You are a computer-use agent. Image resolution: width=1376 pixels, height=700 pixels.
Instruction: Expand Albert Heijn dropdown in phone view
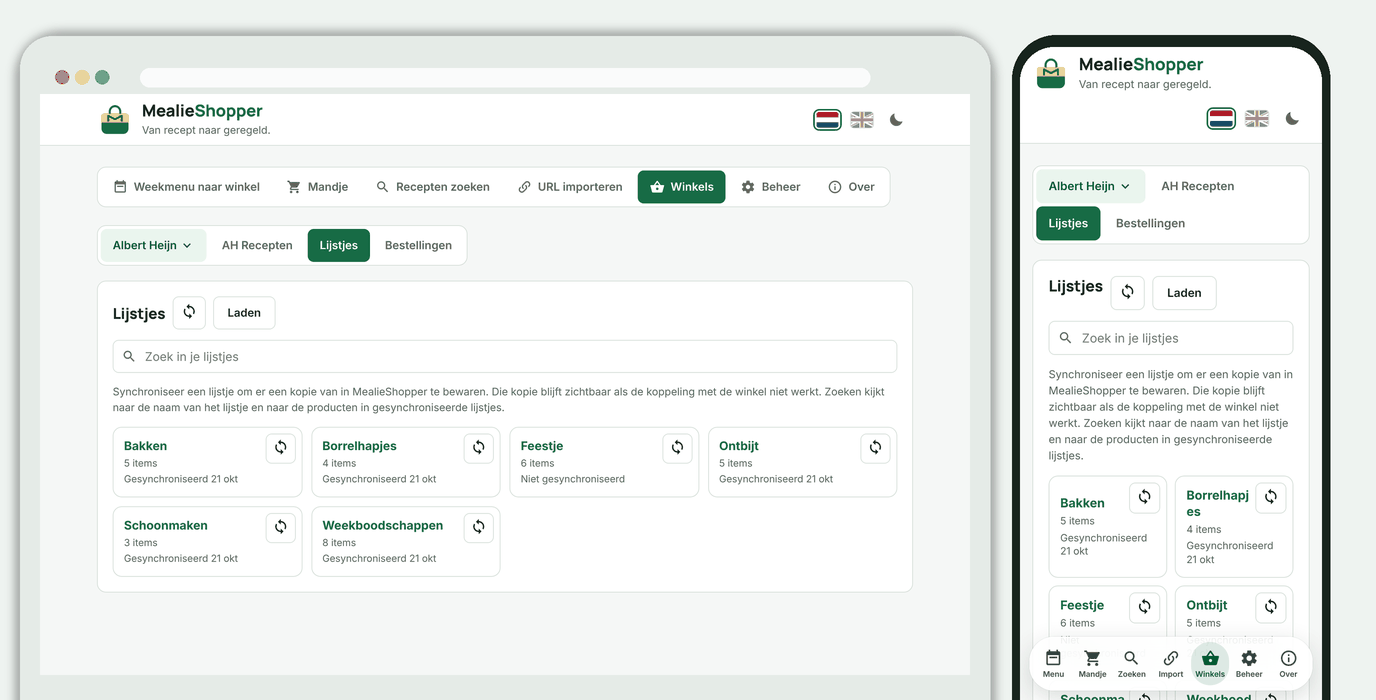tap(1089, 186)
